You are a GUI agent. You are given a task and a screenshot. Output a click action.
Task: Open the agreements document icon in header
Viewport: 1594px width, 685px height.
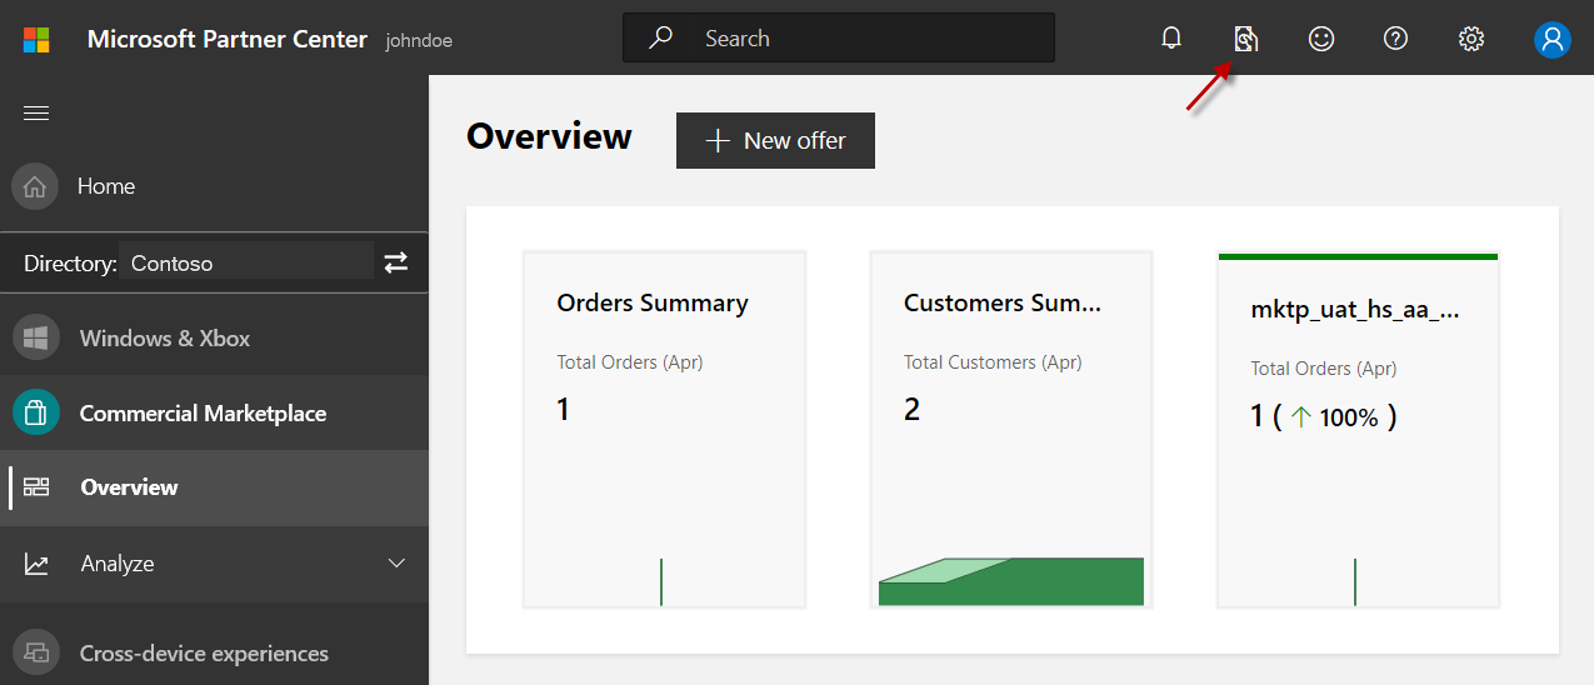1246,39
